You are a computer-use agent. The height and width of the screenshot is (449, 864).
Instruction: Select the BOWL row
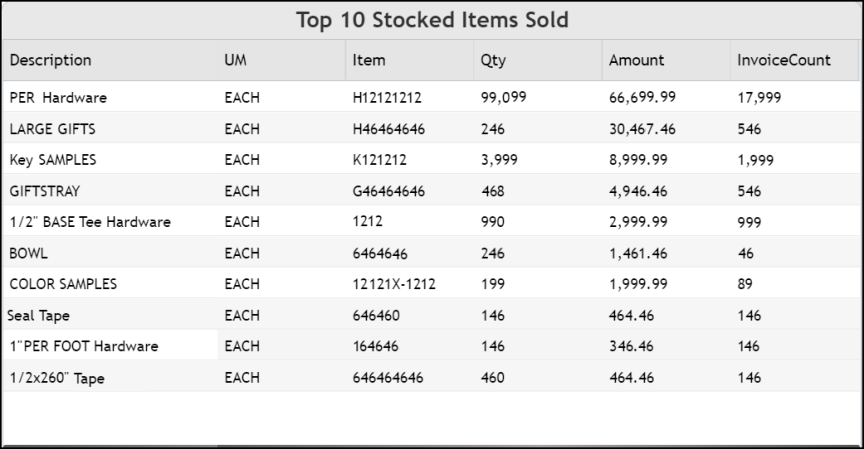431,253
